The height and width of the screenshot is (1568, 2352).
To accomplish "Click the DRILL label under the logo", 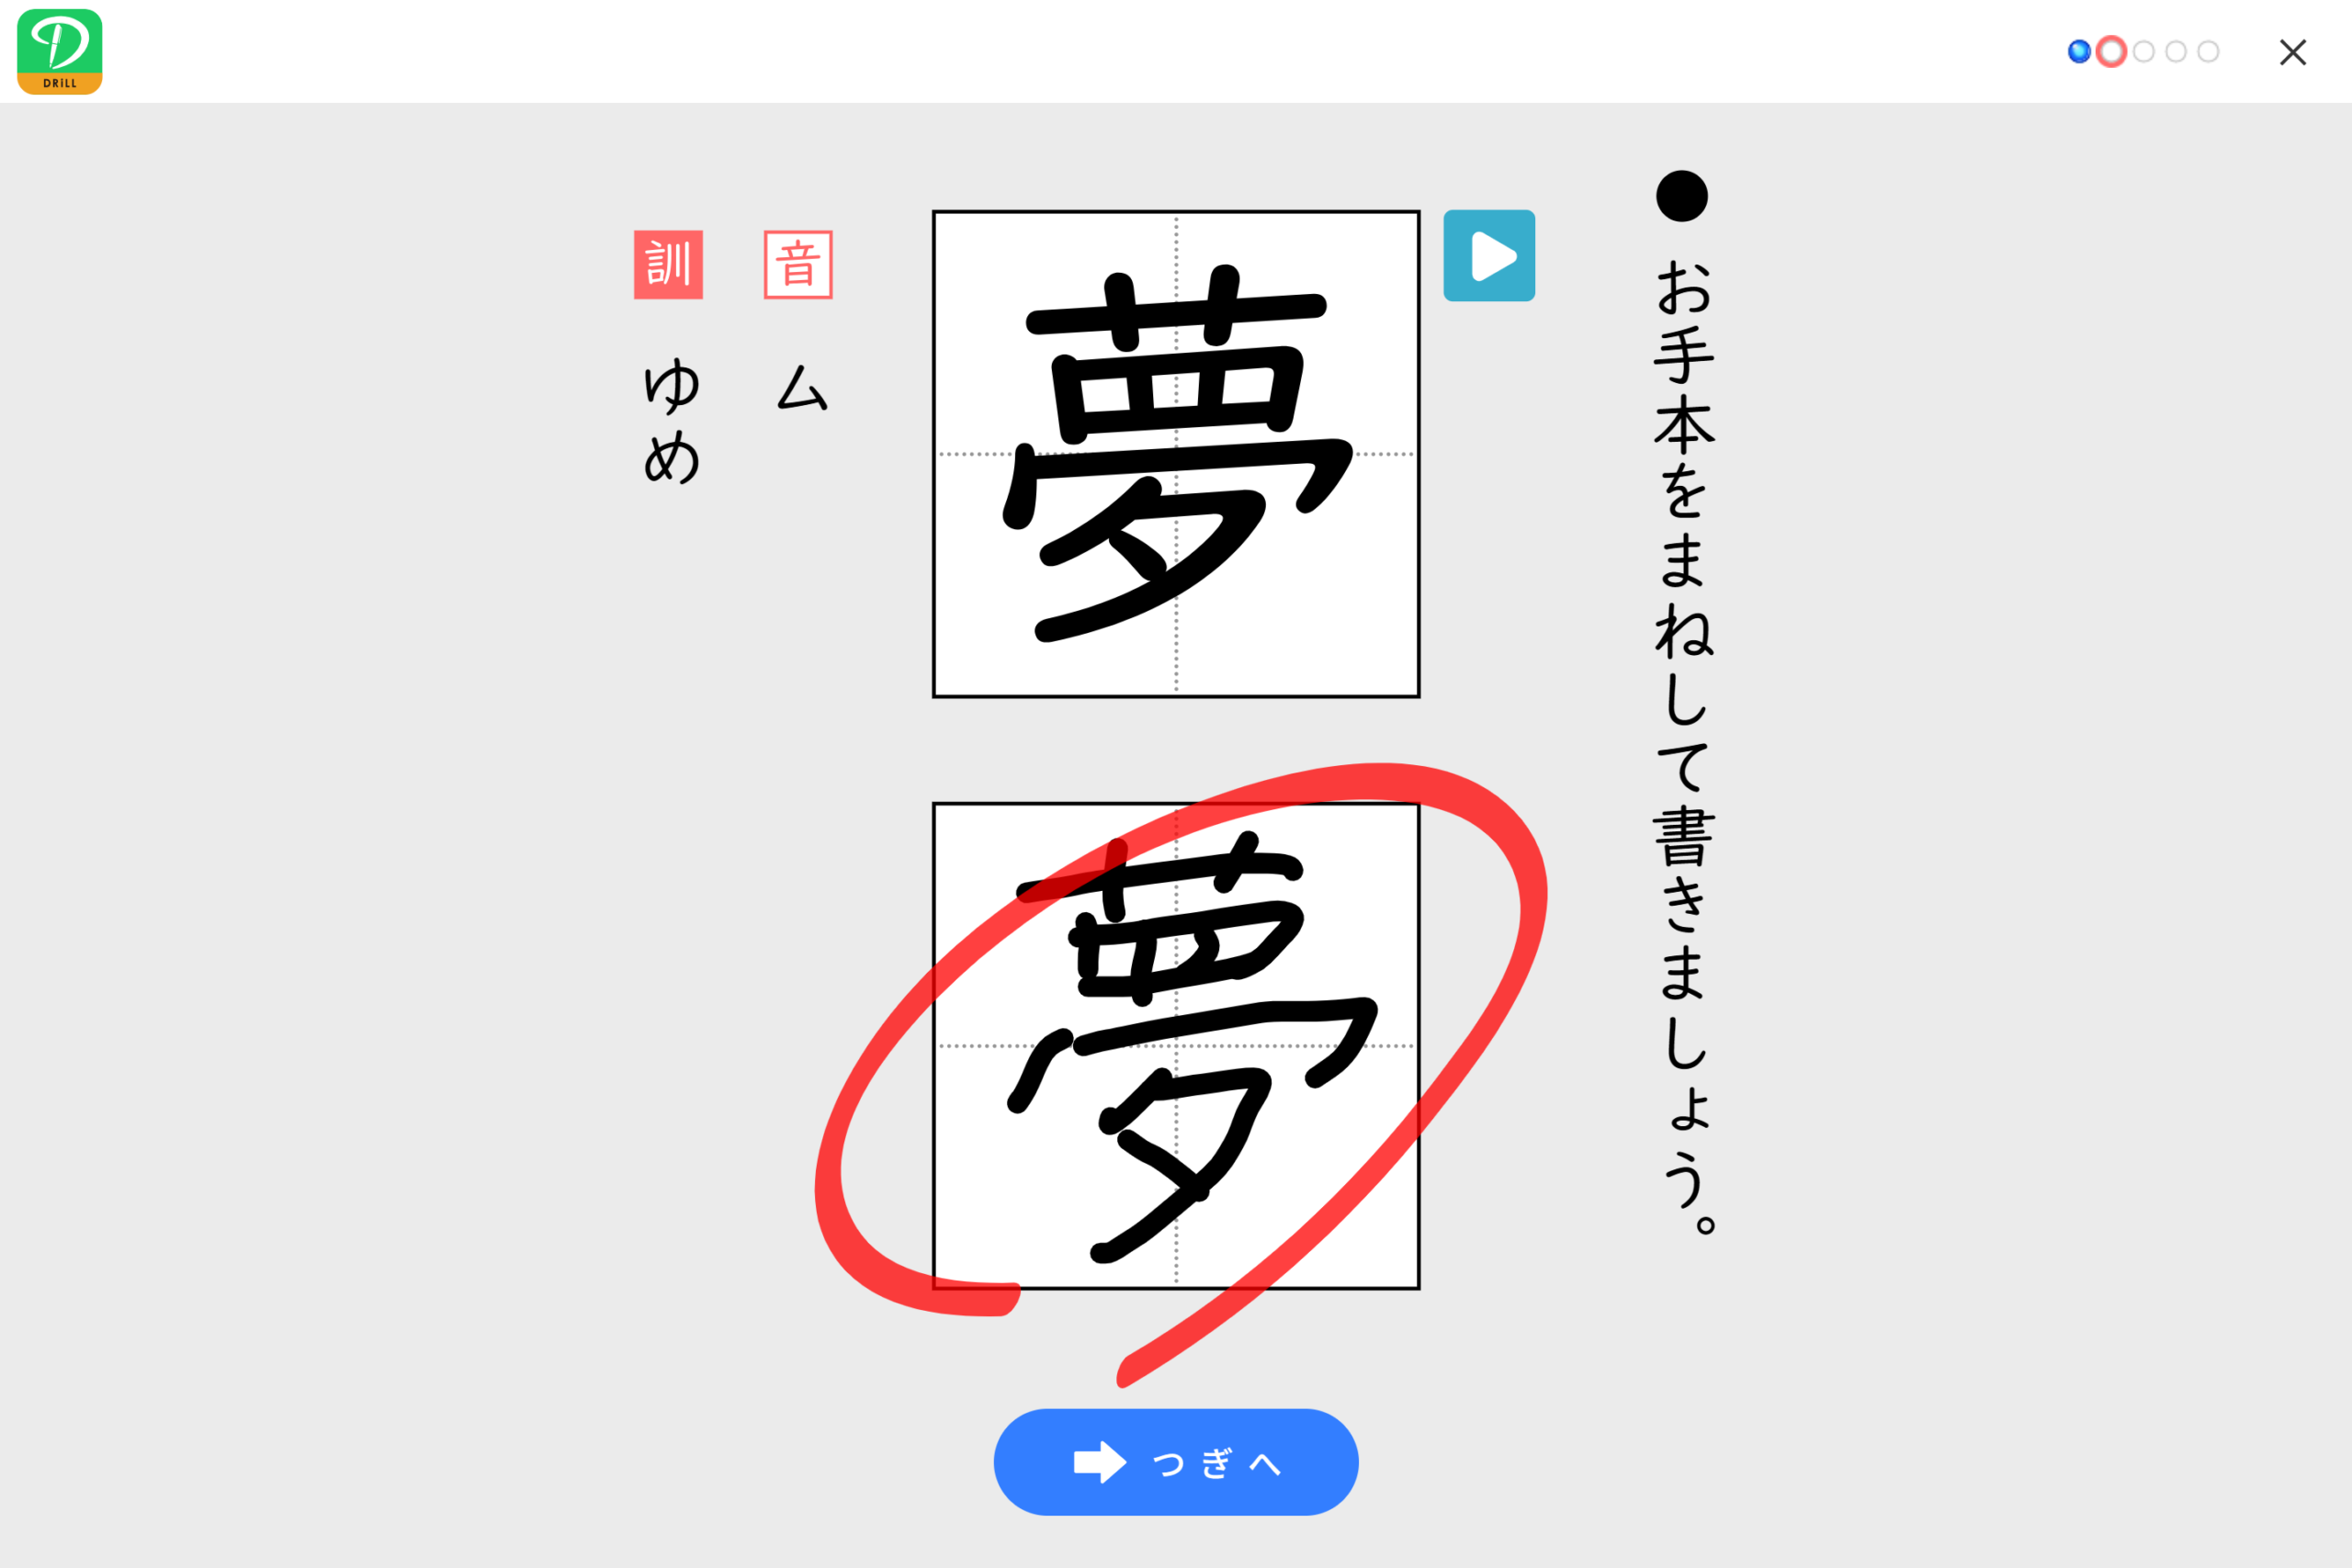I will 60,84.
